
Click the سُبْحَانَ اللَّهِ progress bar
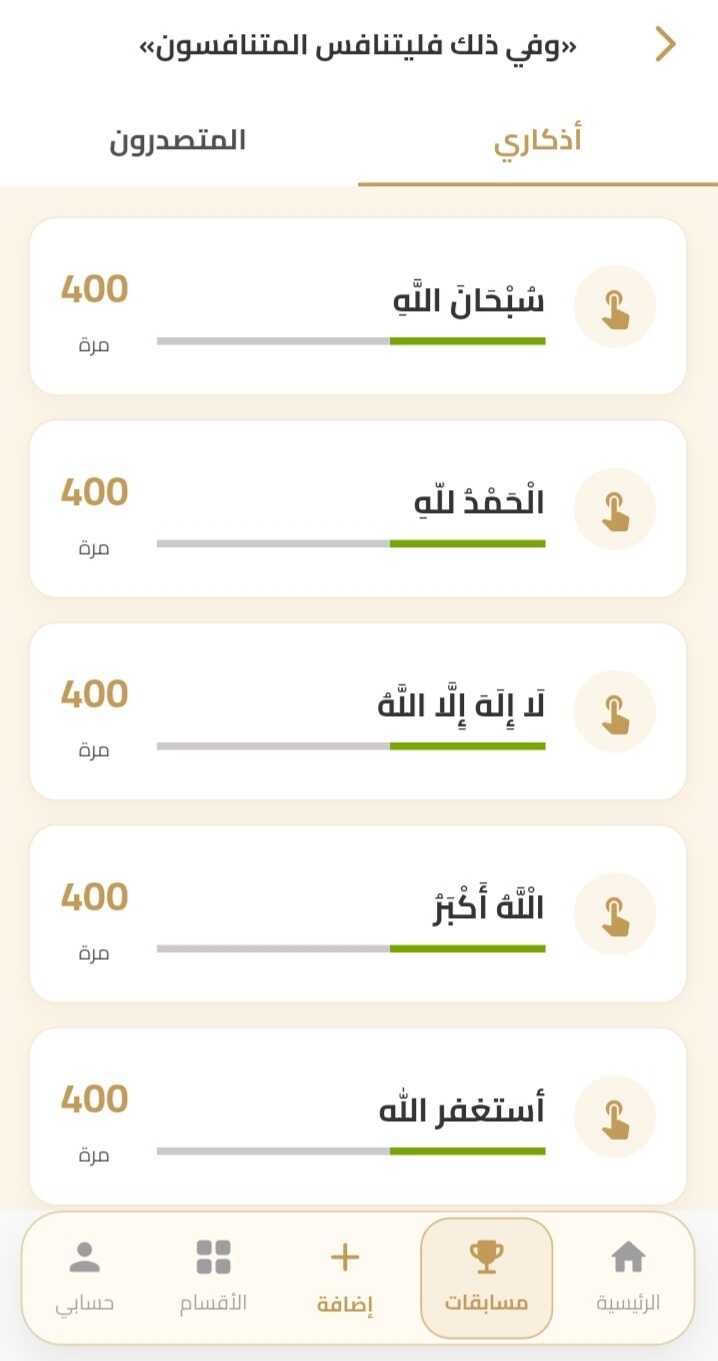pos(351,341)
